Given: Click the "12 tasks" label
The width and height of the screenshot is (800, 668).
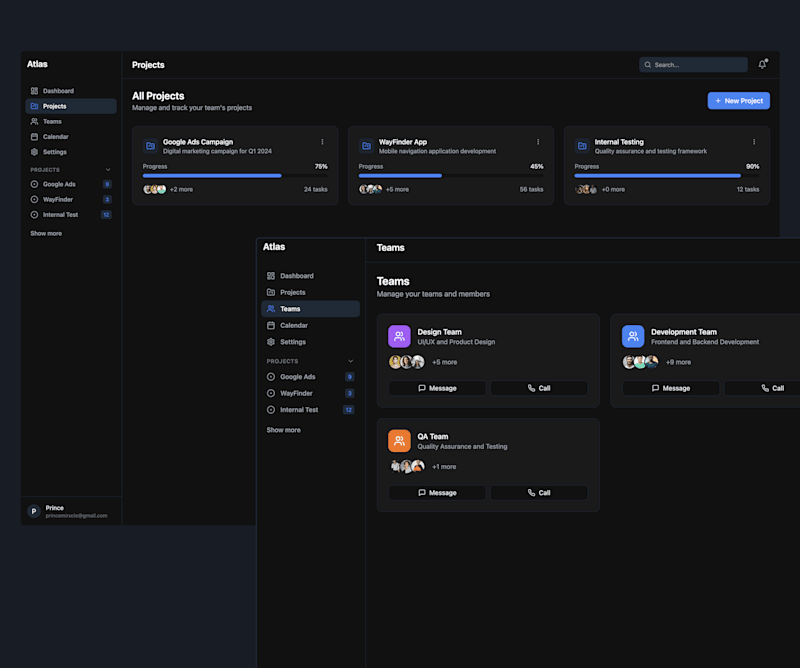Looking at the screenshot, I should click(x=747, y=189).
